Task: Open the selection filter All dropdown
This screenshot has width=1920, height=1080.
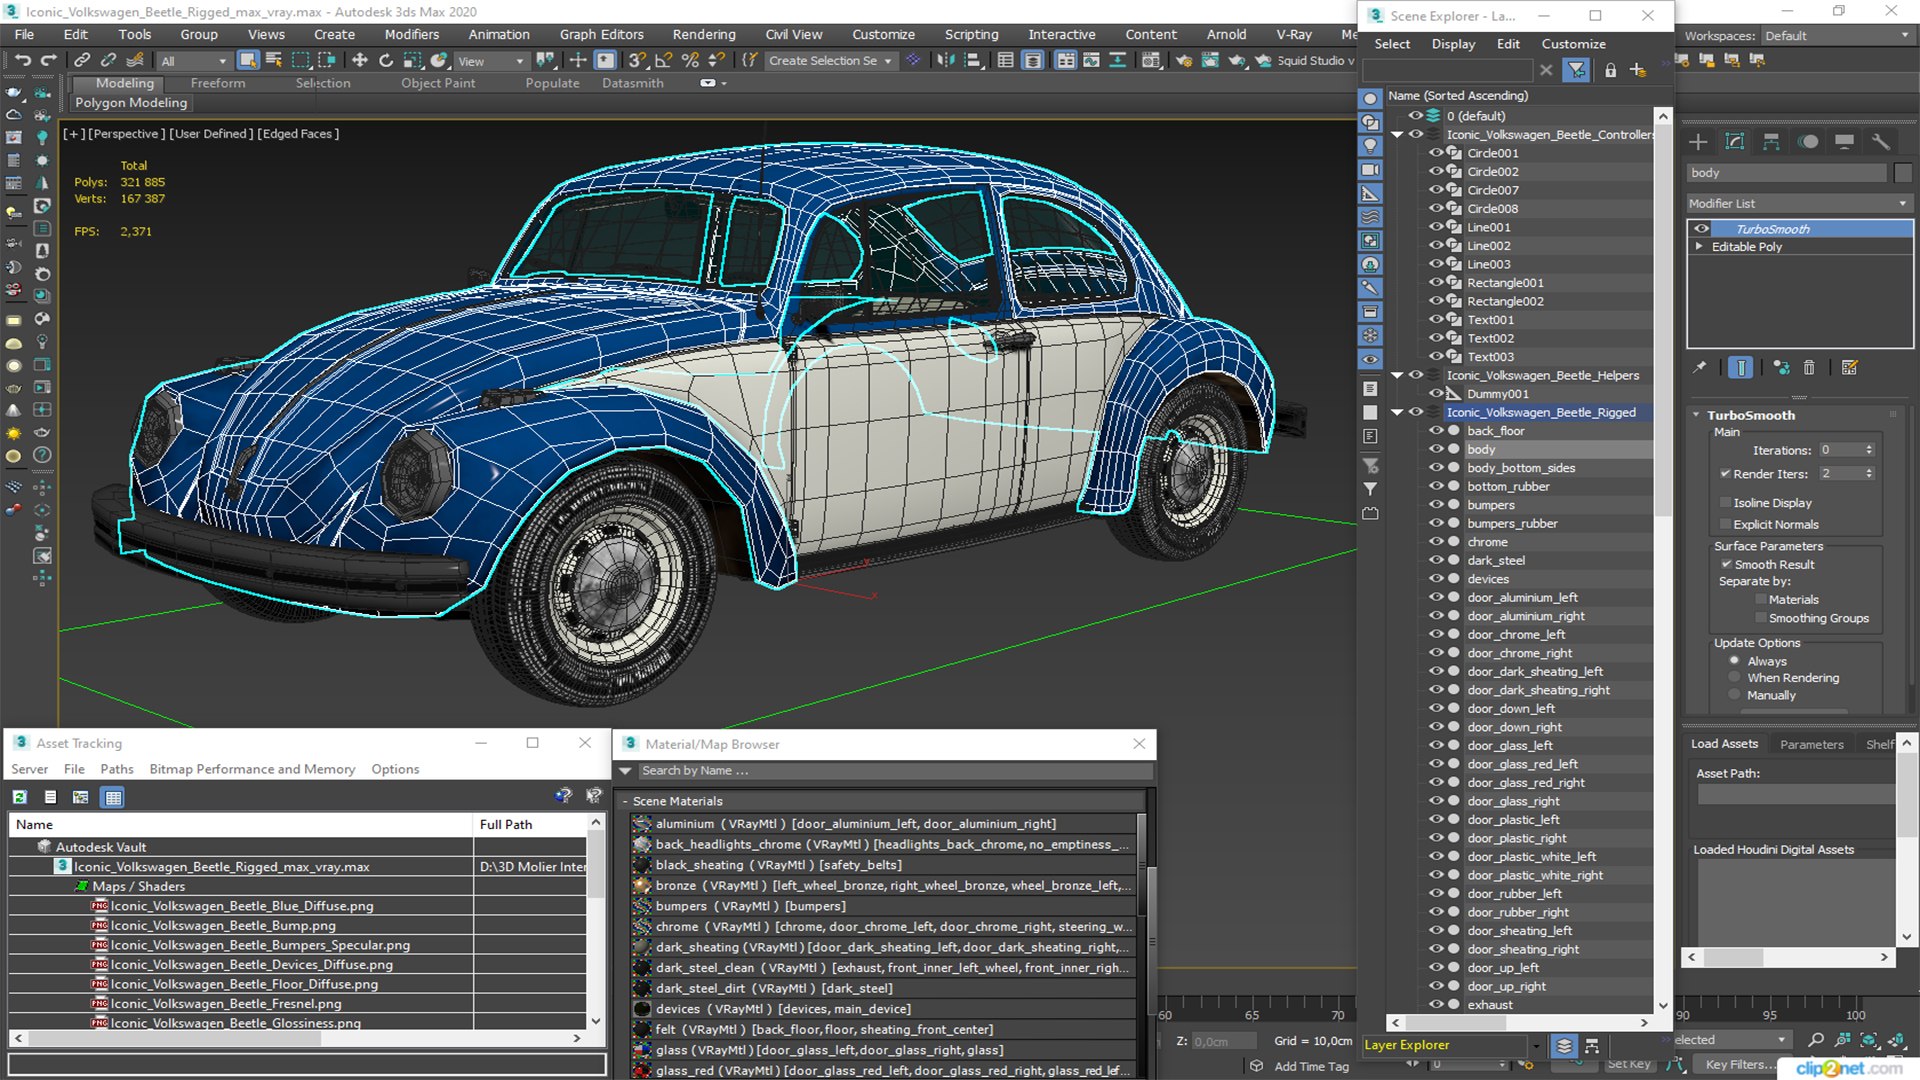Action: tap(194, 61)
